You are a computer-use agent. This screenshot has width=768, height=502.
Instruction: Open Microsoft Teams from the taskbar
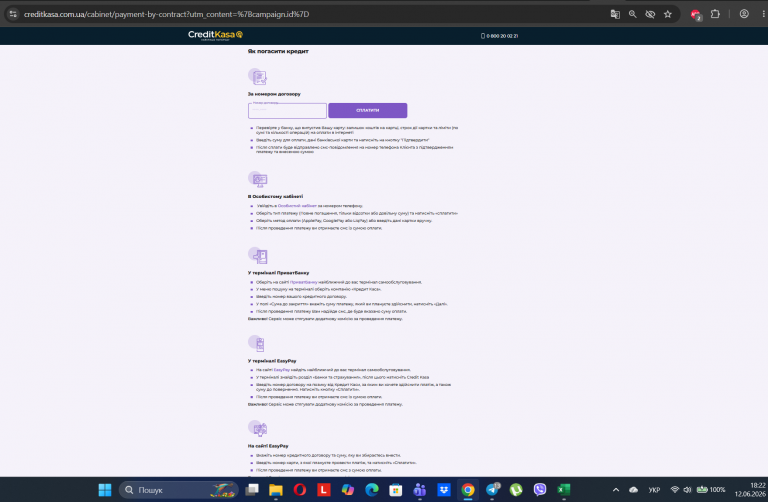420,490
